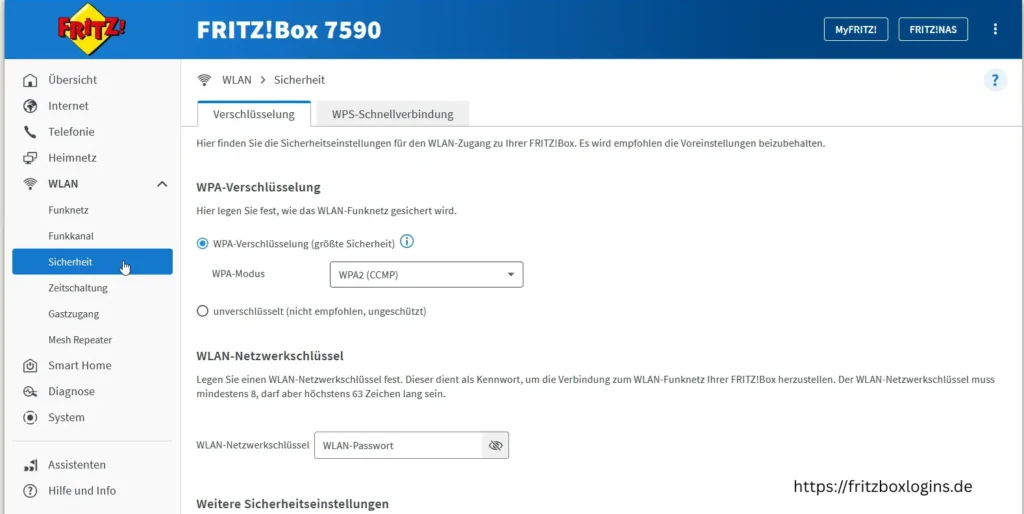Switch to WPS-Schnellverbindung tab

392,114
